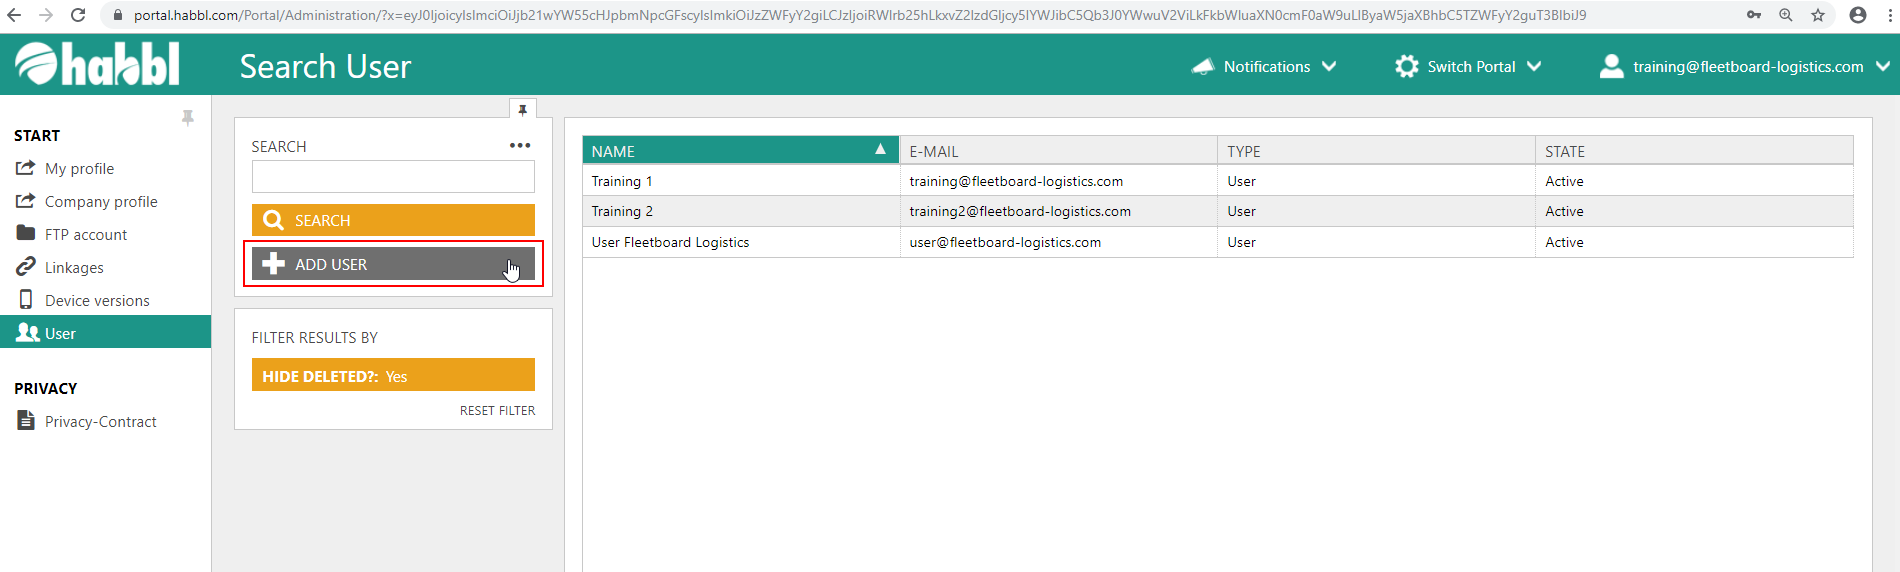This screenshot has height=572, width=1900.
Task: Open the search options three-dots menu
Action: pyautogui.click(x=520, y=146)
